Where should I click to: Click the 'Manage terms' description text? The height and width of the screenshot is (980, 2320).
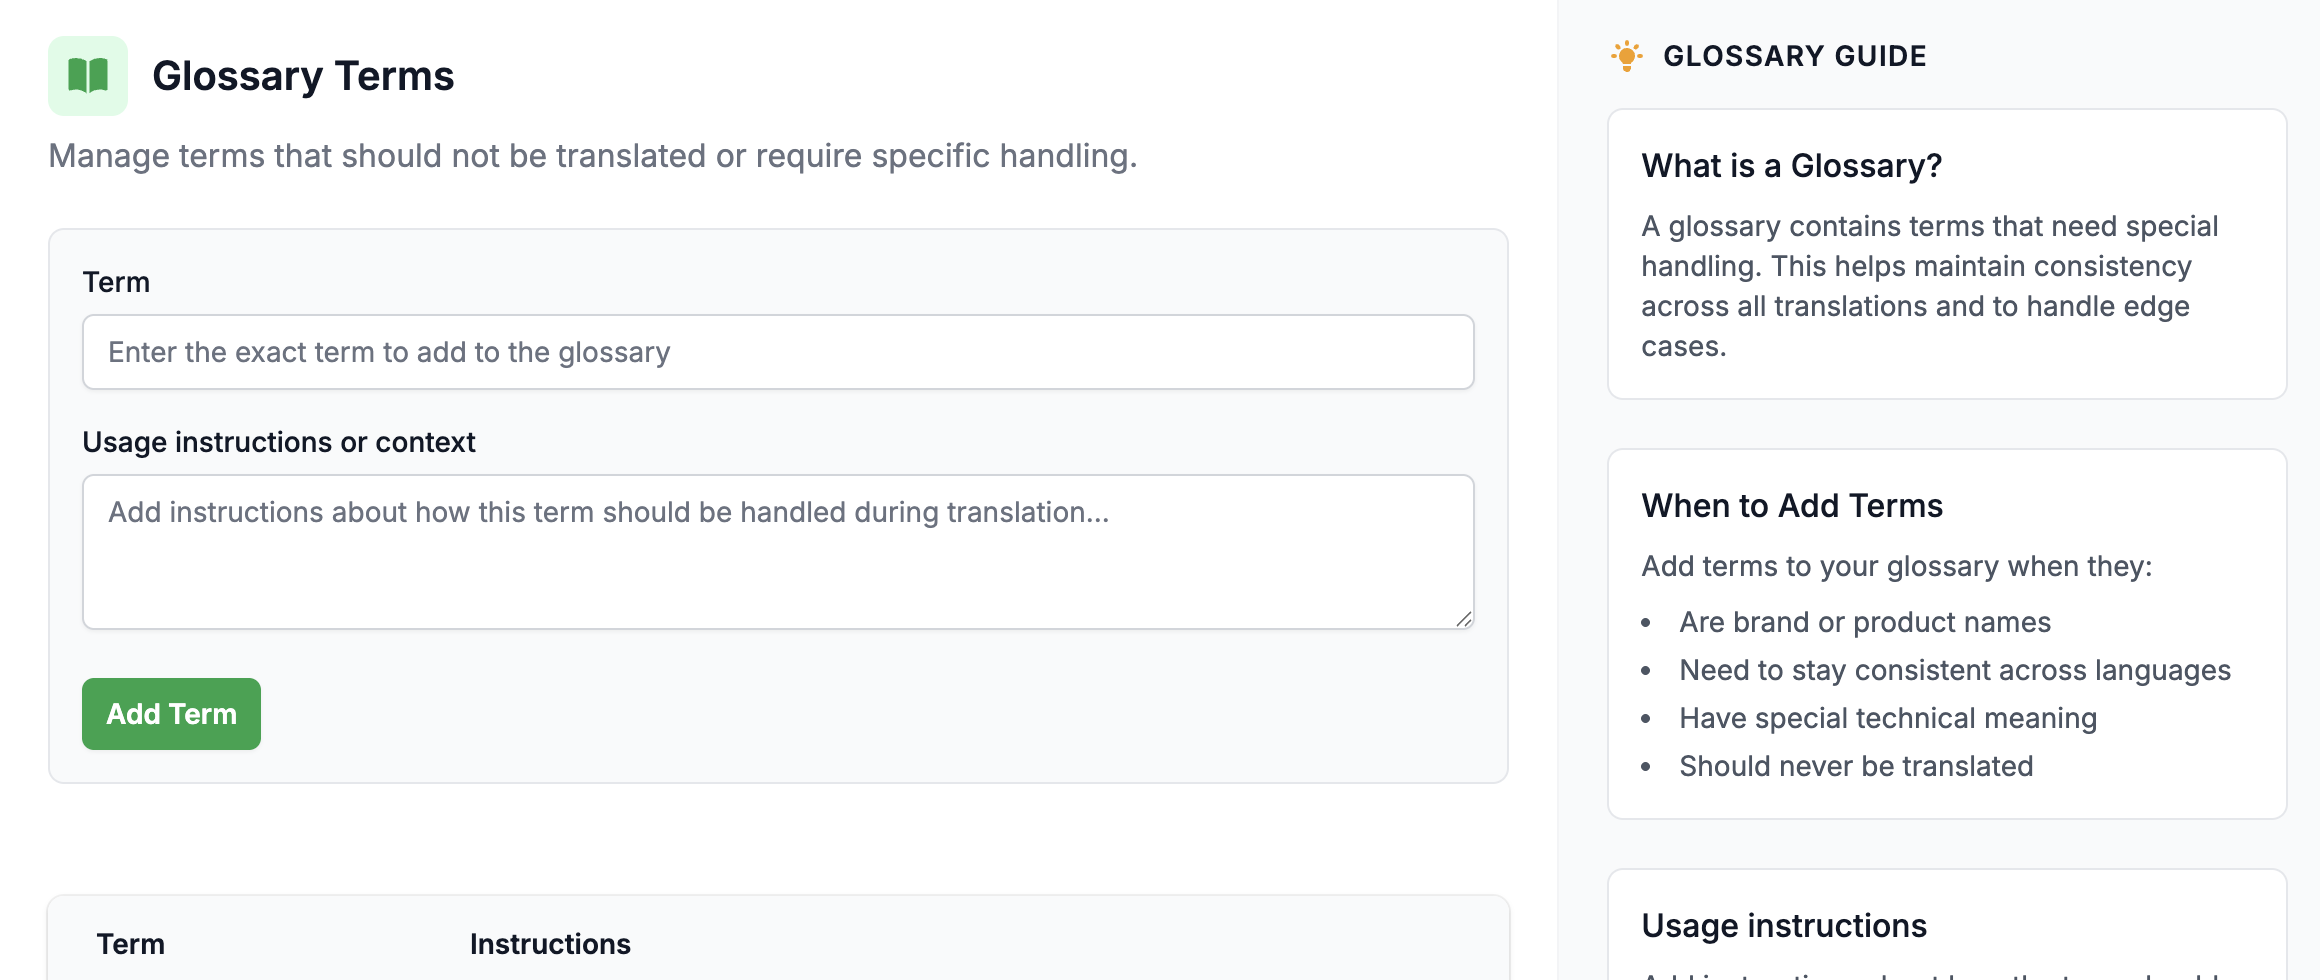[592, 156]
